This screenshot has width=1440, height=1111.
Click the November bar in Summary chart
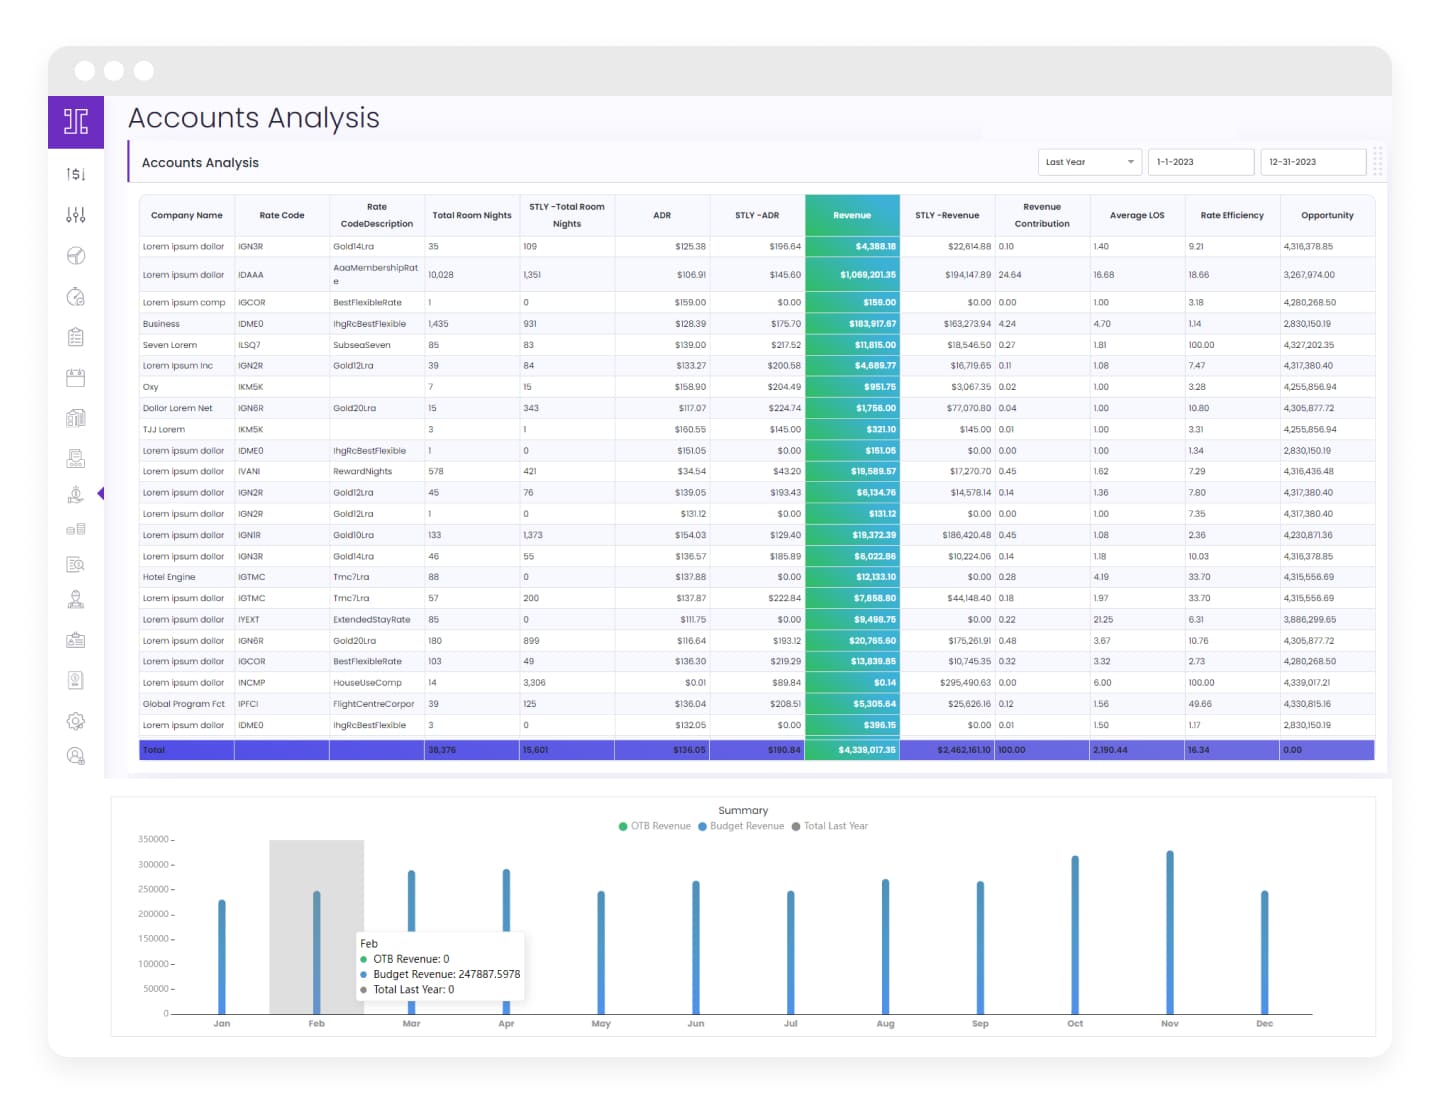(1170, 932)
